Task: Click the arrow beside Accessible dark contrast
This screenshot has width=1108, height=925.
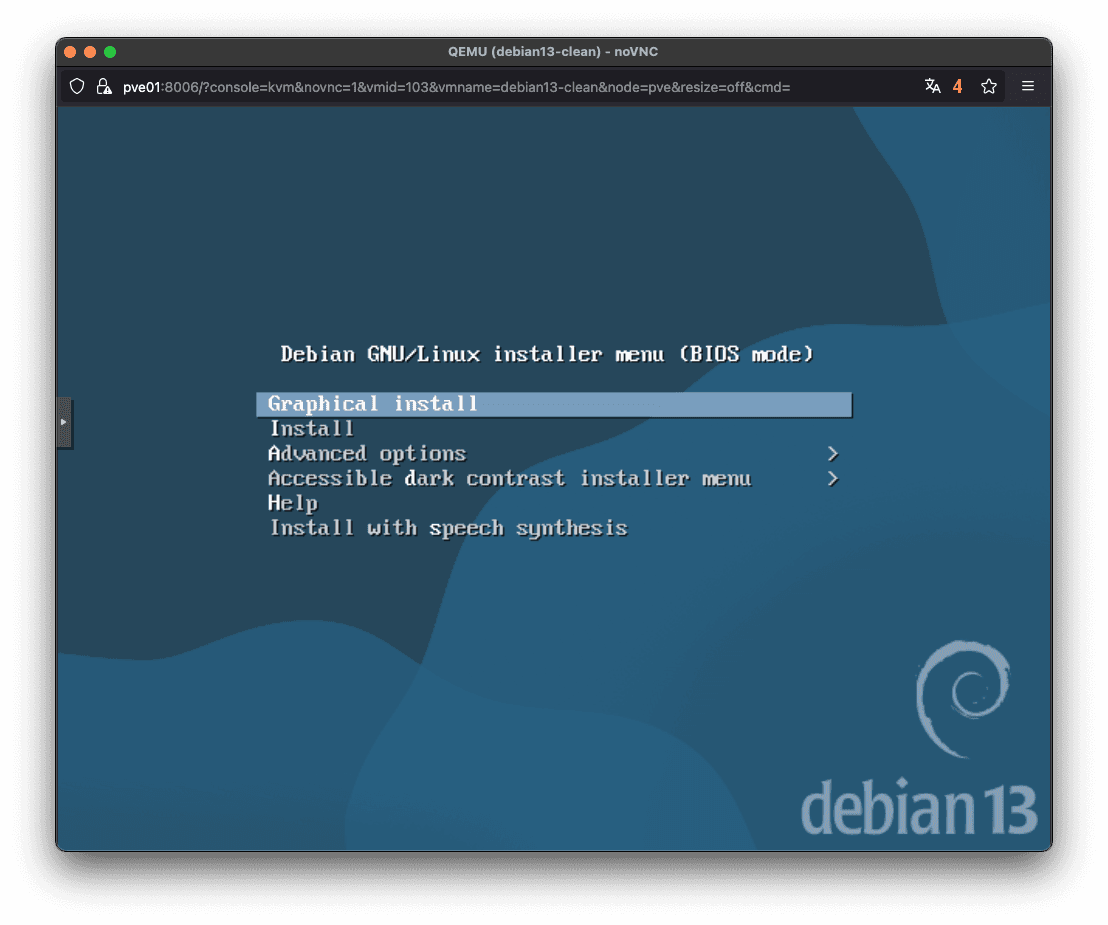Action: coord(832,478)
